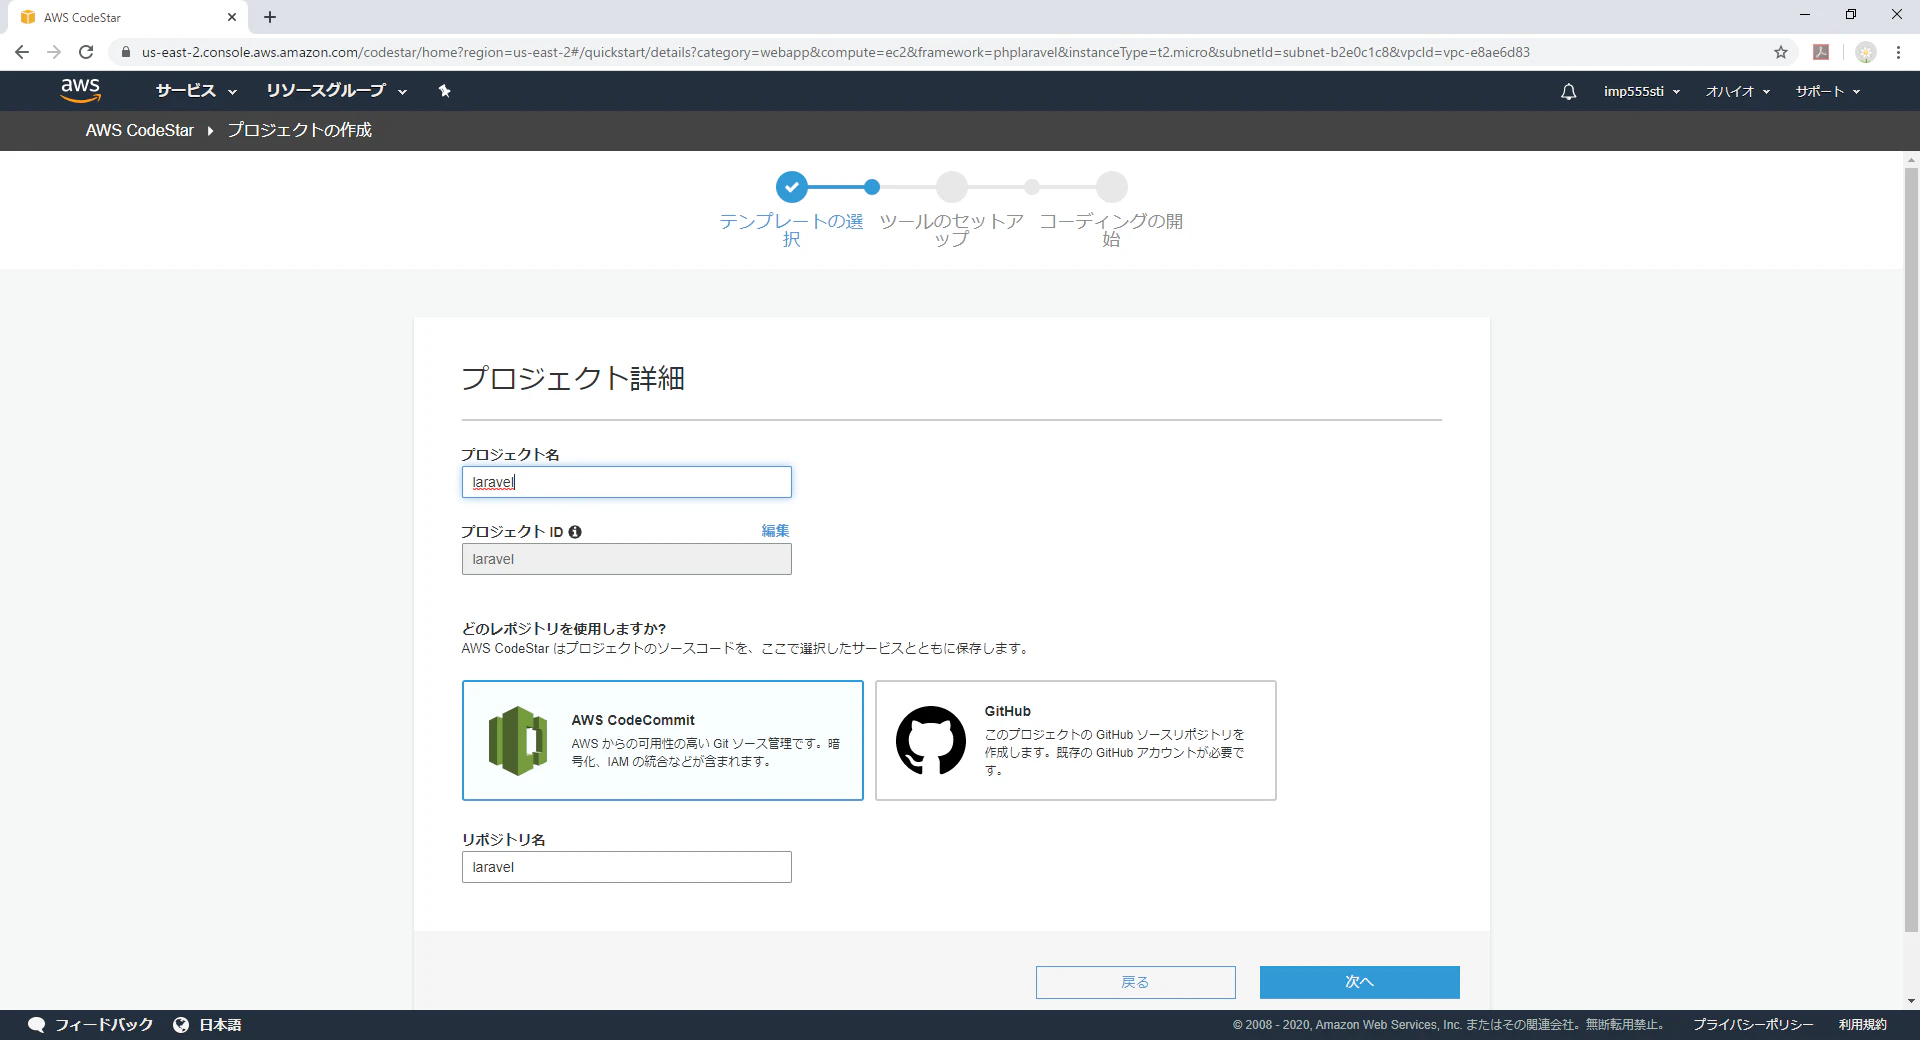Click the AWS logo home icon
This screenshot has height=1040, width=1920.
coord(81,90)
